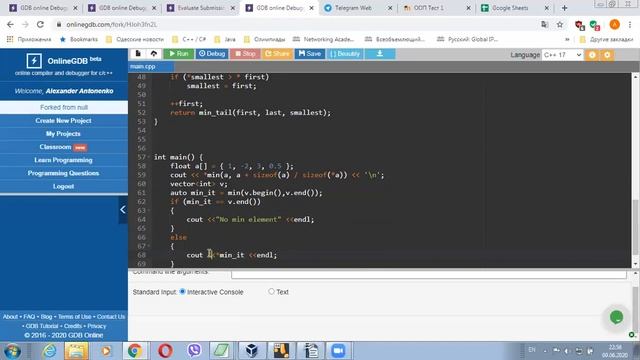Select the main.cpp file tab
The image size is (640, 360).
(151, 67)
